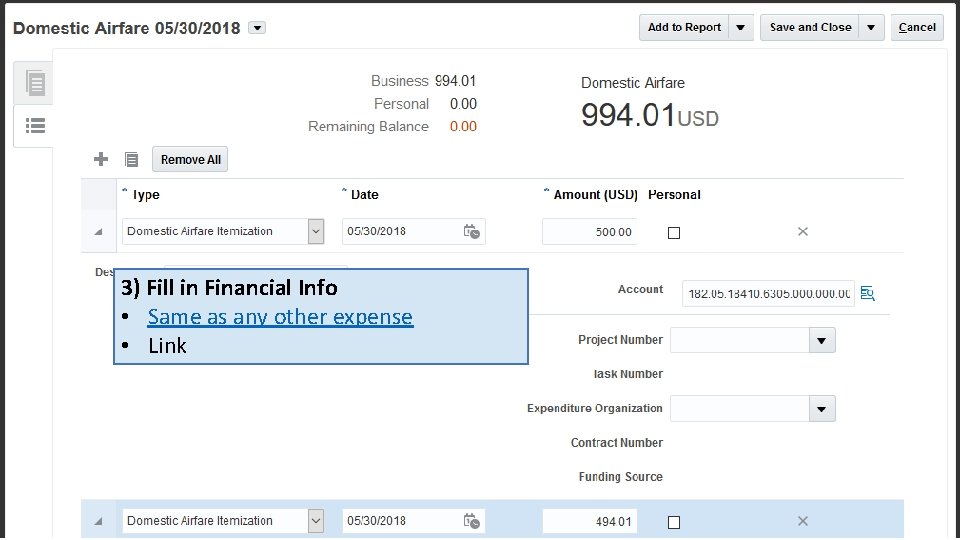Click the Account field with 182.05.13410 code

[768, 294]
